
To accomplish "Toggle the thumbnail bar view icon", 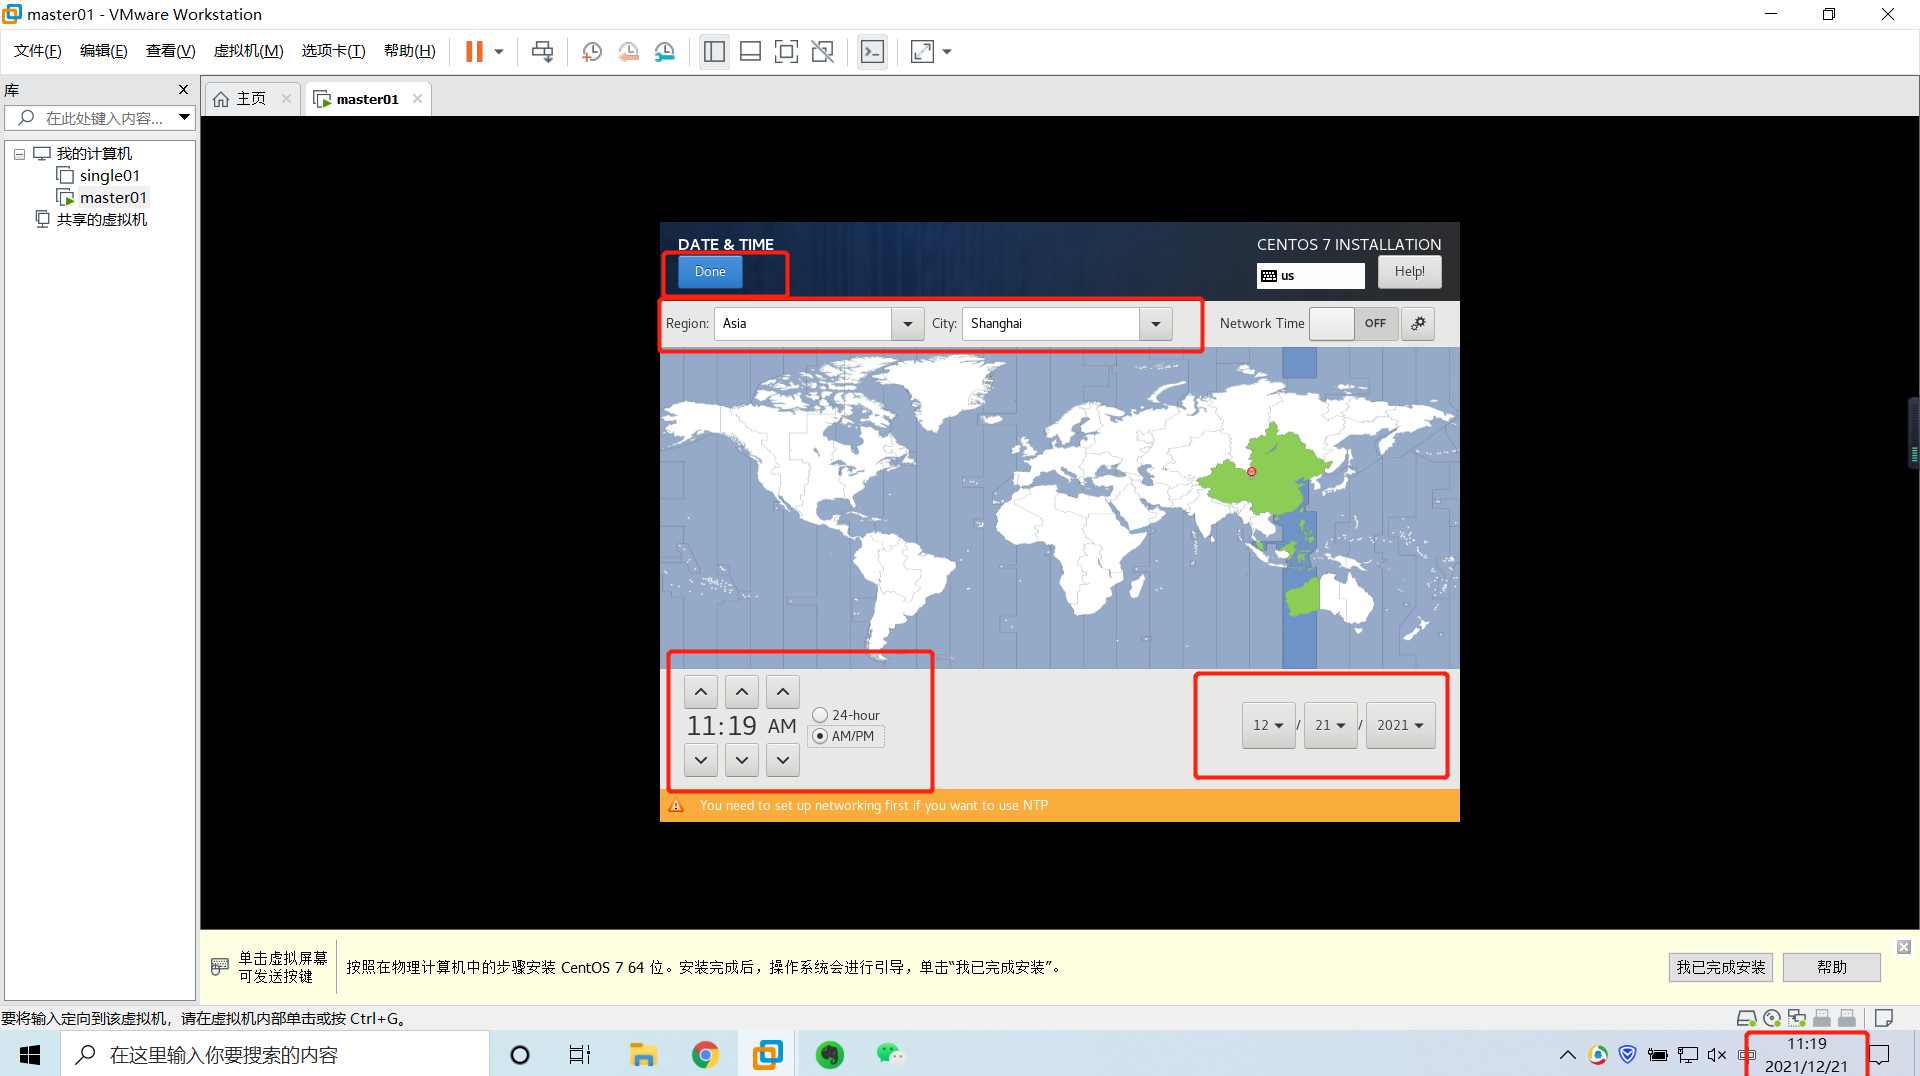I will tap(751, 52).
